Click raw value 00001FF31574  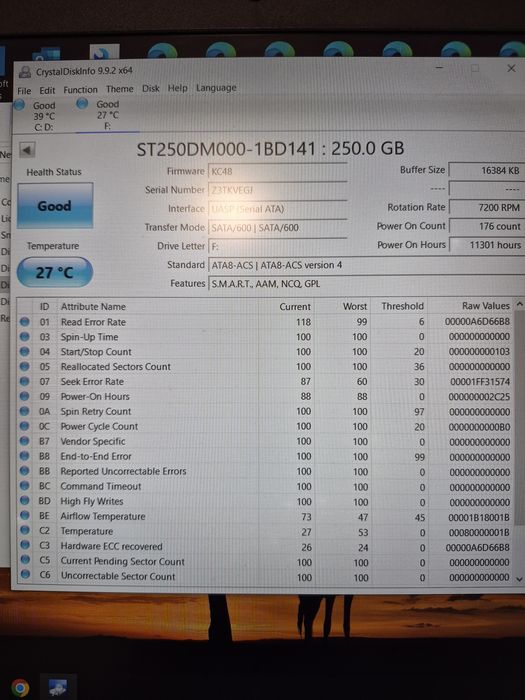[x=479, y=382]
